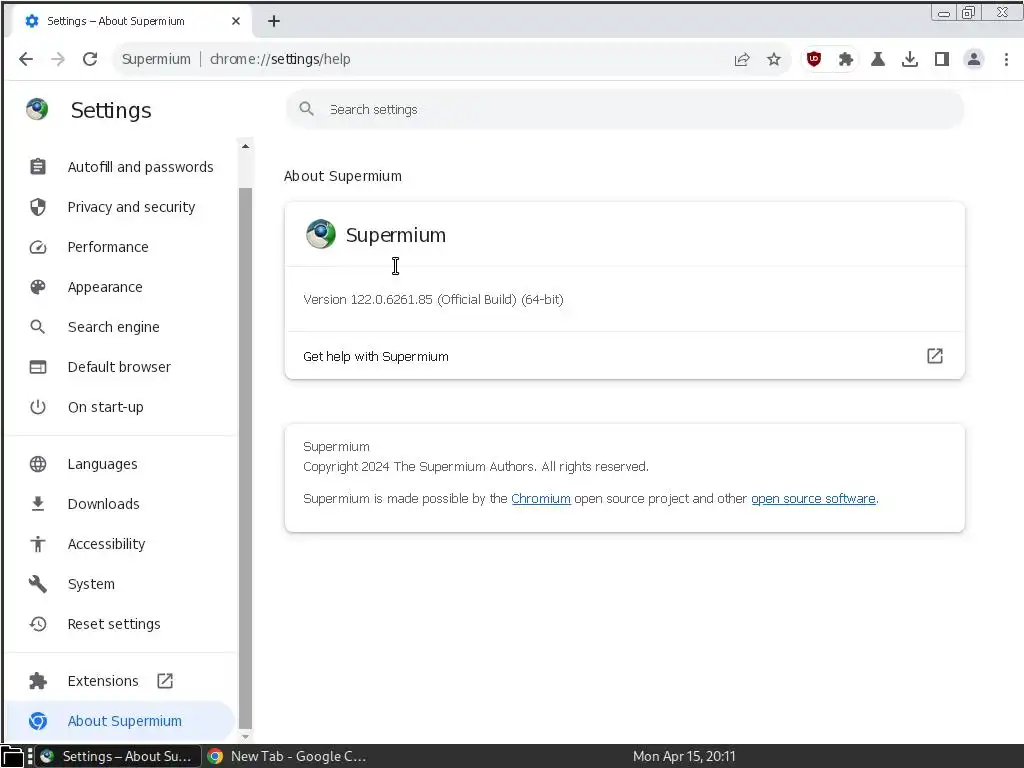This screenshot has height=768, width=1024.
Task: Click the Supermium logo beside Settings title
Action: (37, 109)
